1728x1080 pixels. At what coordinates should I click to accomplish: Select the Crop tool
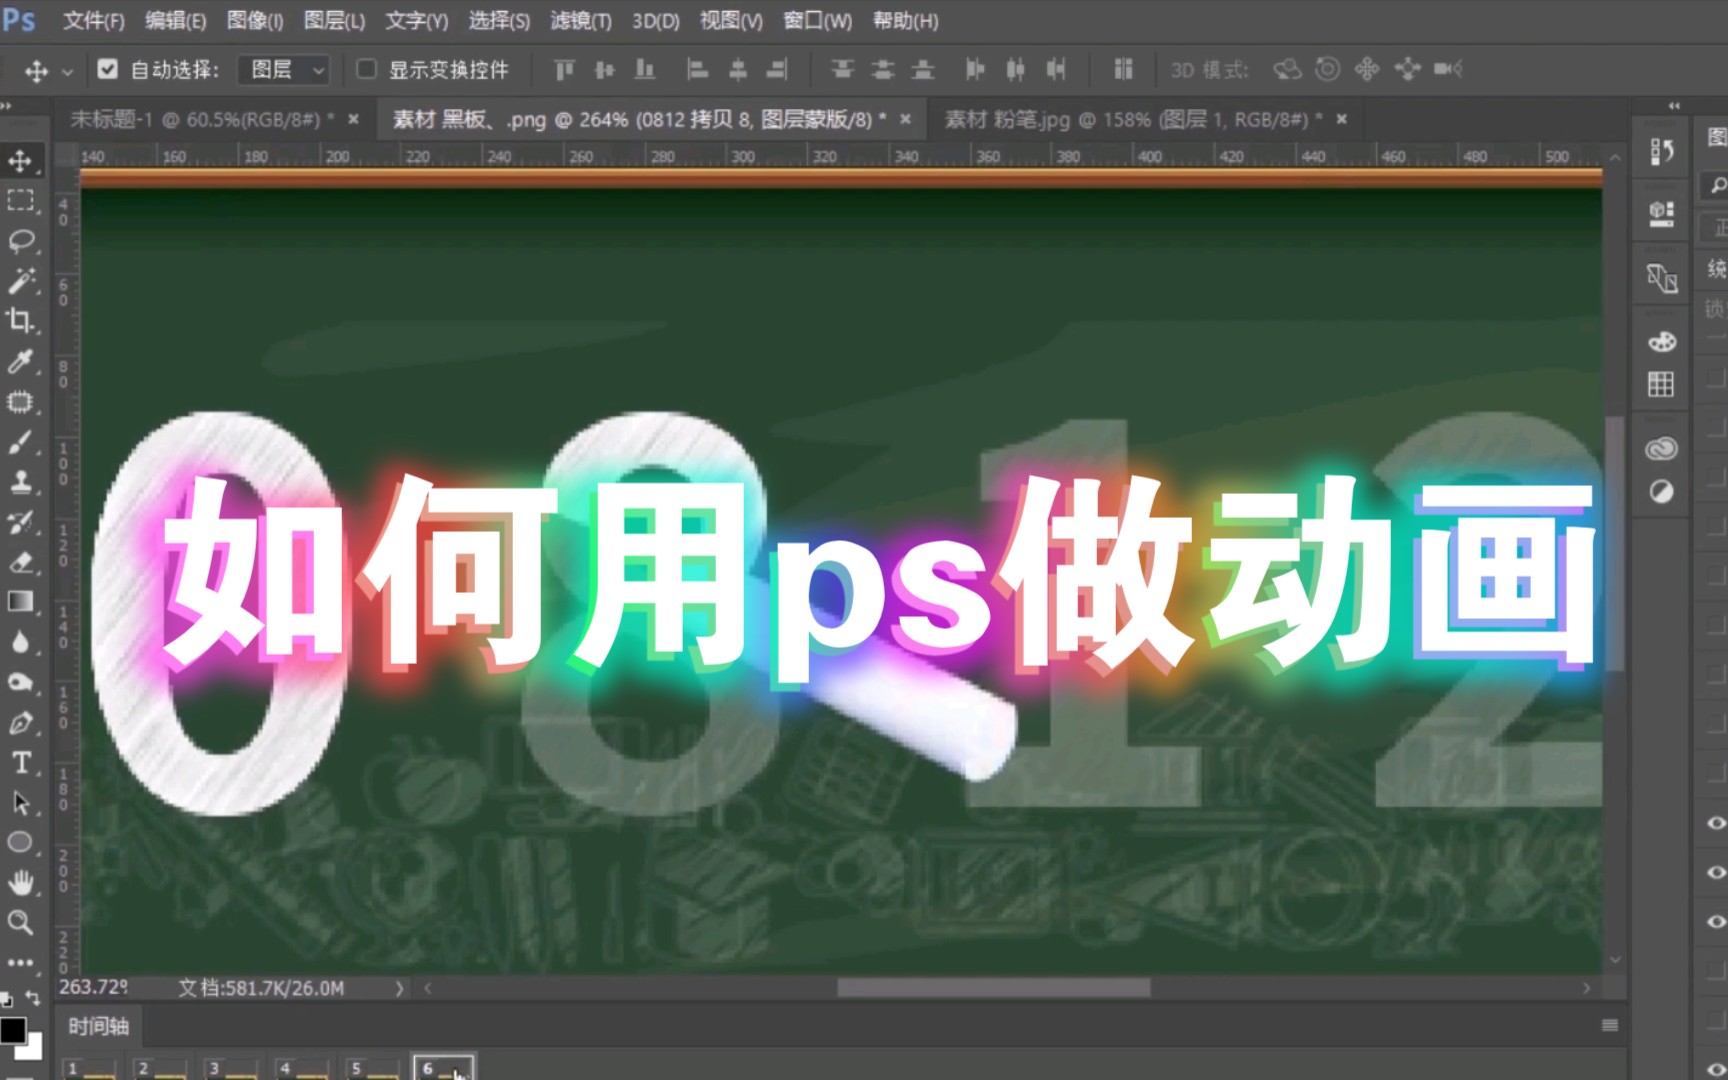pyautogui.click(x=20, y=321)
